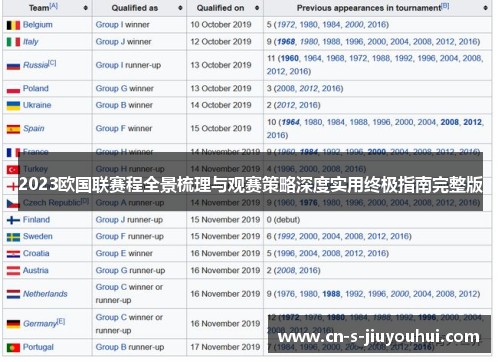
Task: Open the Spain team link
Action: point(34,128)
